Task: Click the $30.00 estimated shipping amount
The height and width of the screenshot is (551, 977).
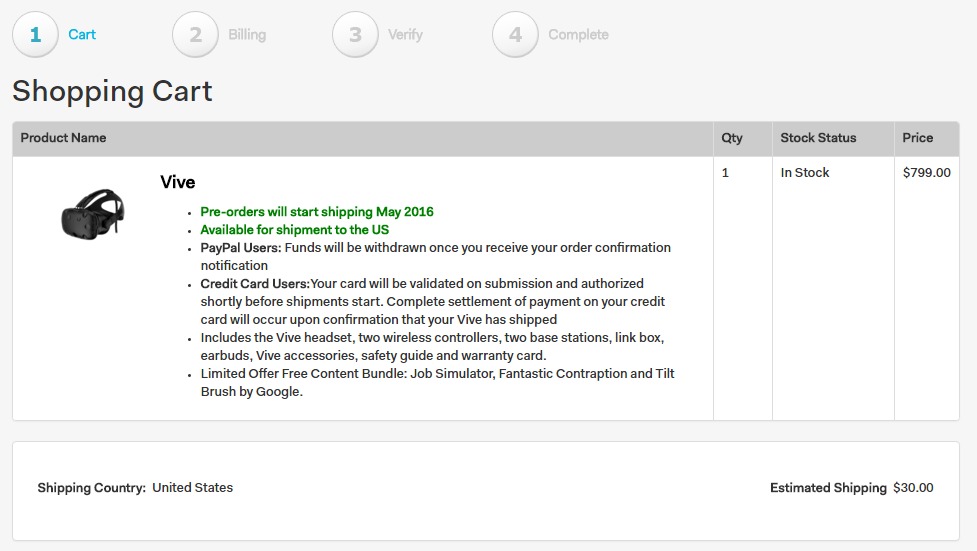Action: (913, 488)
